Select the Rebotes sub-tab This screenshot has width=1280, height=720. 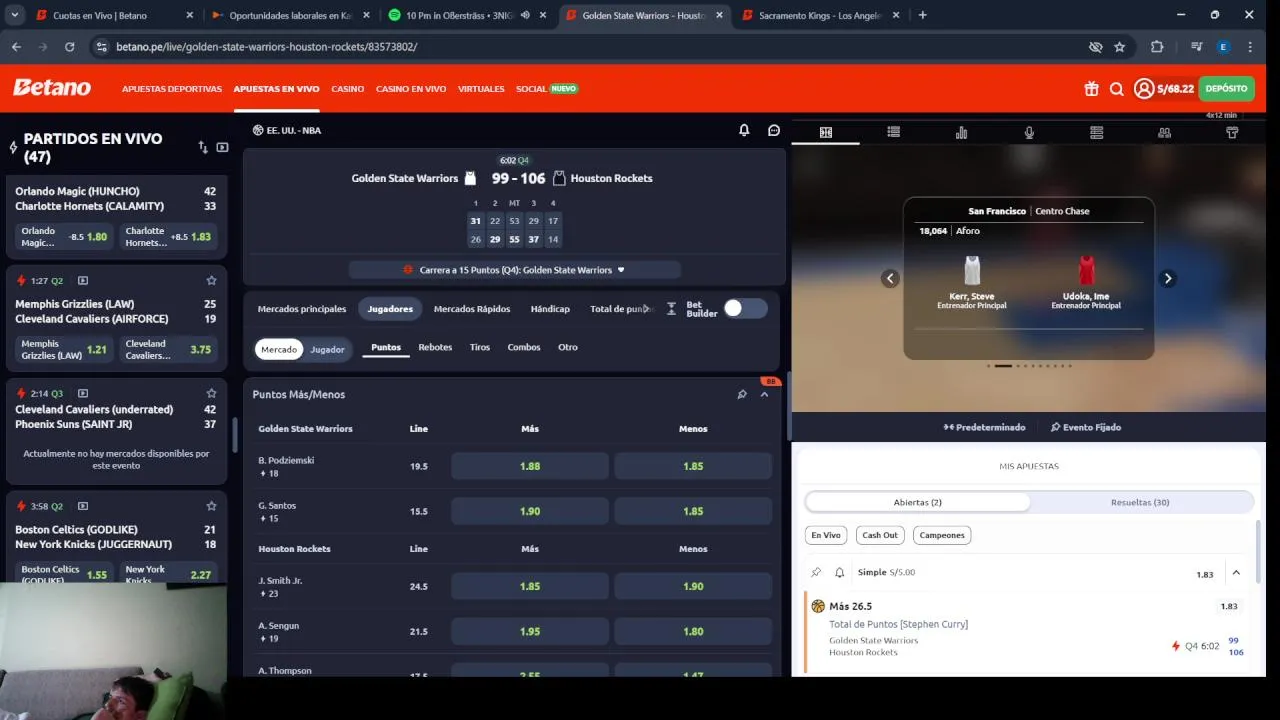point(435,347)
